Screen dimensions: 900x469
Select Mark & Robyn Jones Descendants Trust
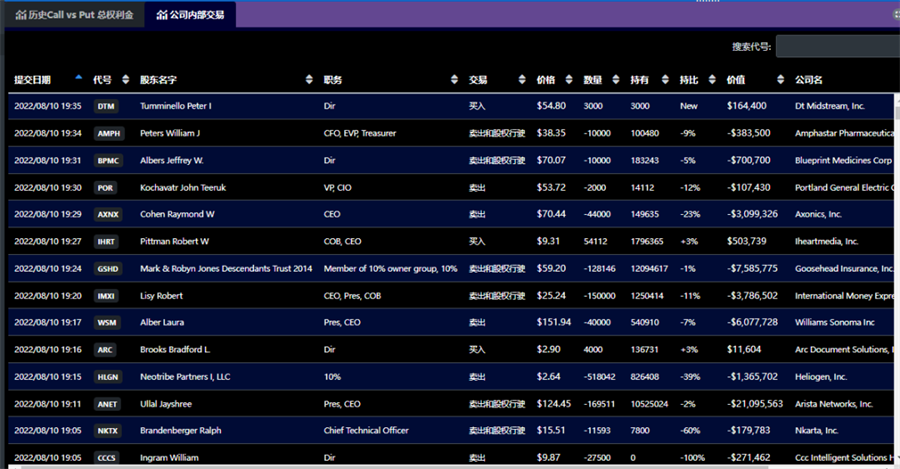226,269
